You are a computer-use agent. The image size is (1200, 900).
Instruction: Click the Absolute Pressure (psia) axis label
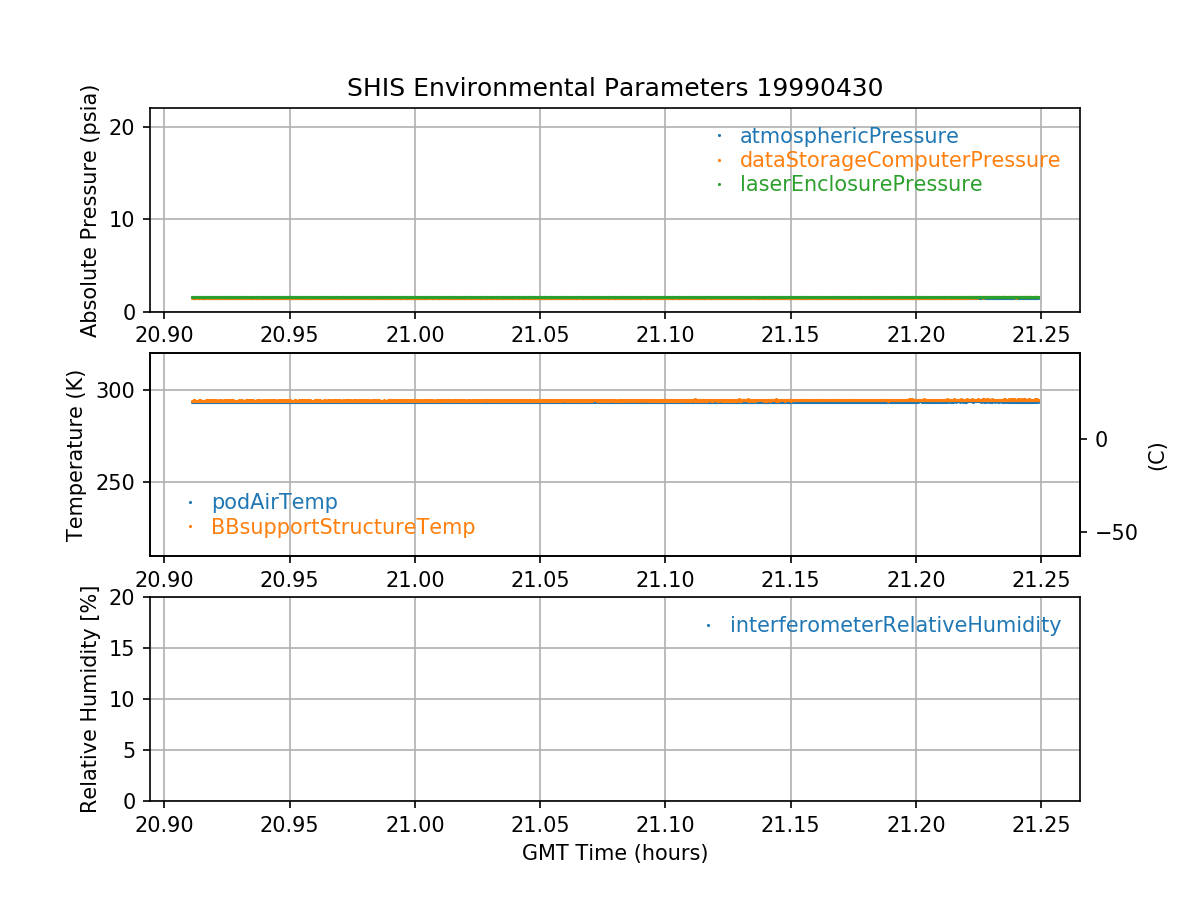coord(90,210)
